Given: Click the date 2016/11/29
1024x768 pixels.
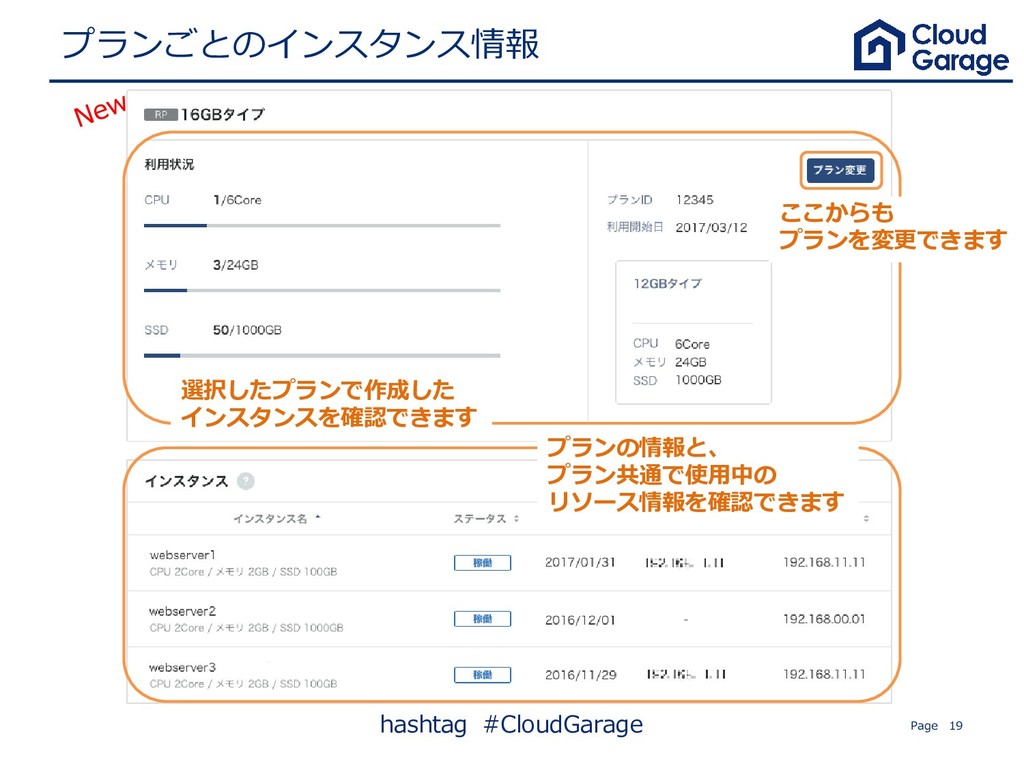Looking at the screenshot, I should [581, 675].
